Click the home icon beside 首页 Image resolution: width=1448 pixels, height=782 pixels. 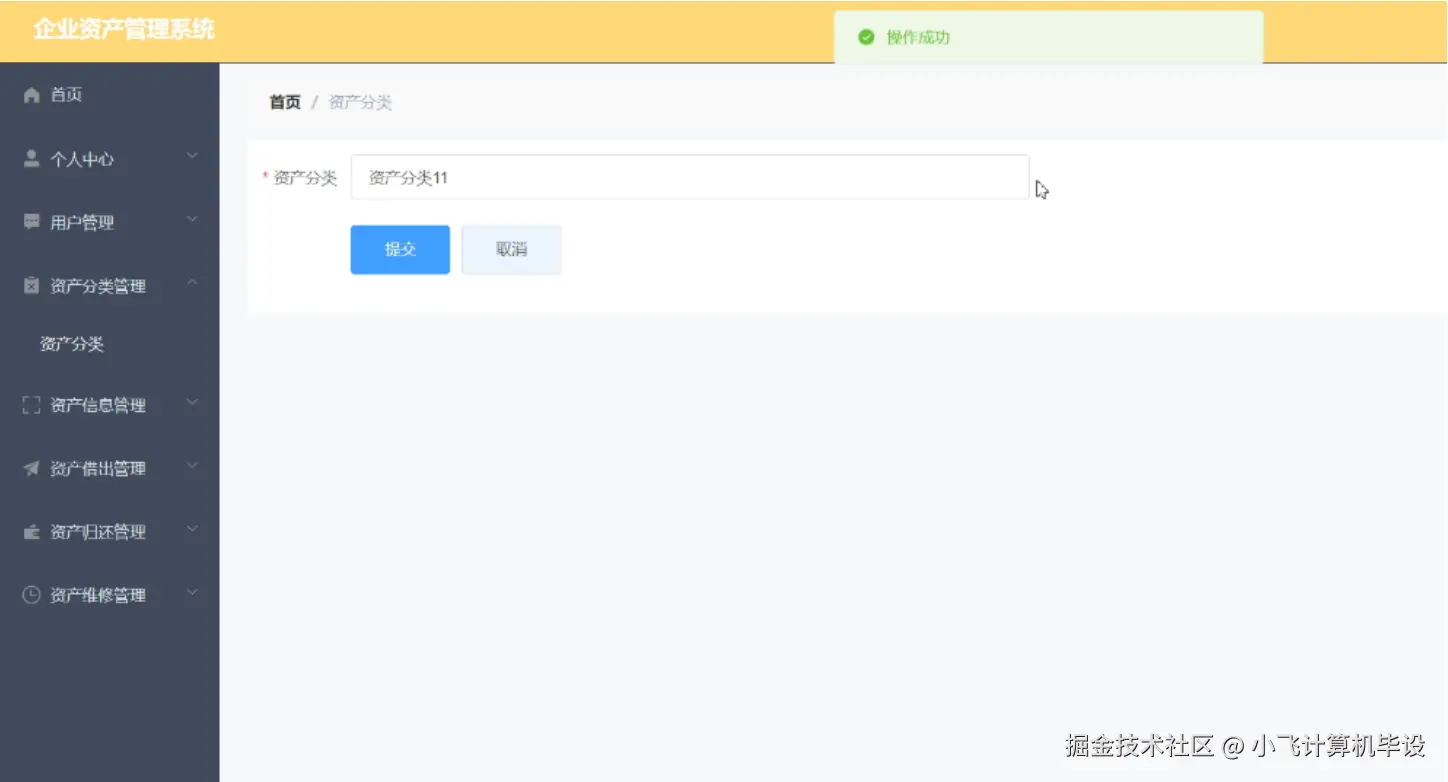[x=31, y=95]
